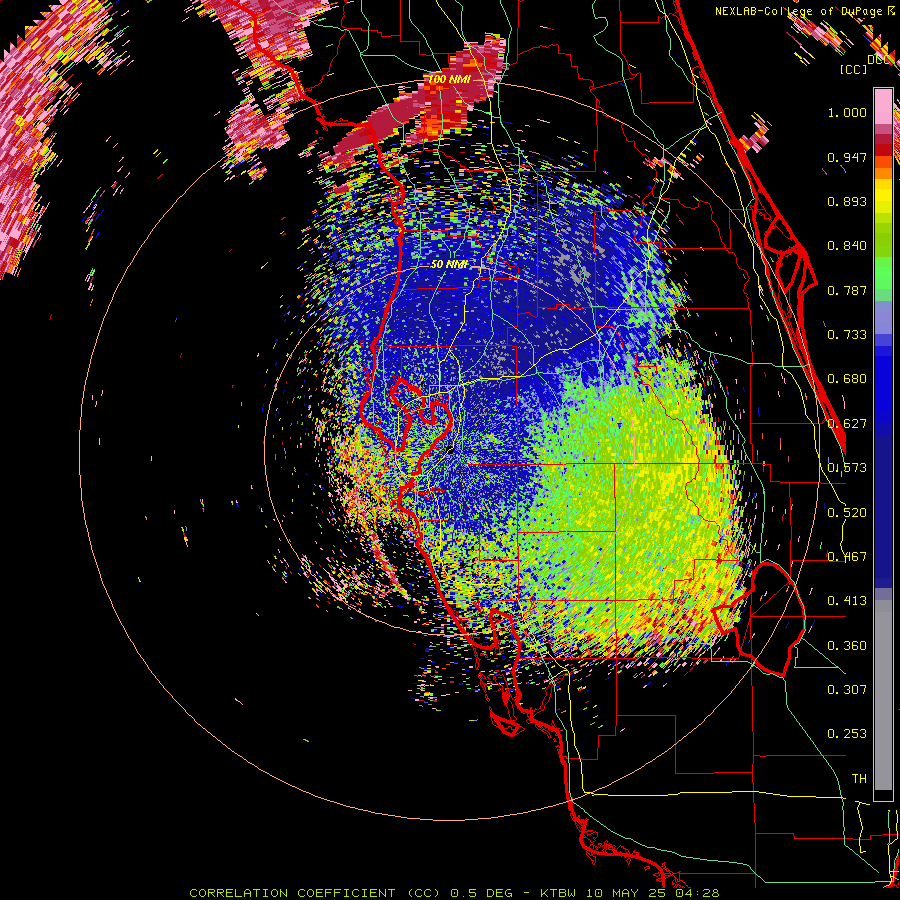This screenshot has width=900, height=900.
Task: Click the 0.520 legend value
Action: (847, 513)
